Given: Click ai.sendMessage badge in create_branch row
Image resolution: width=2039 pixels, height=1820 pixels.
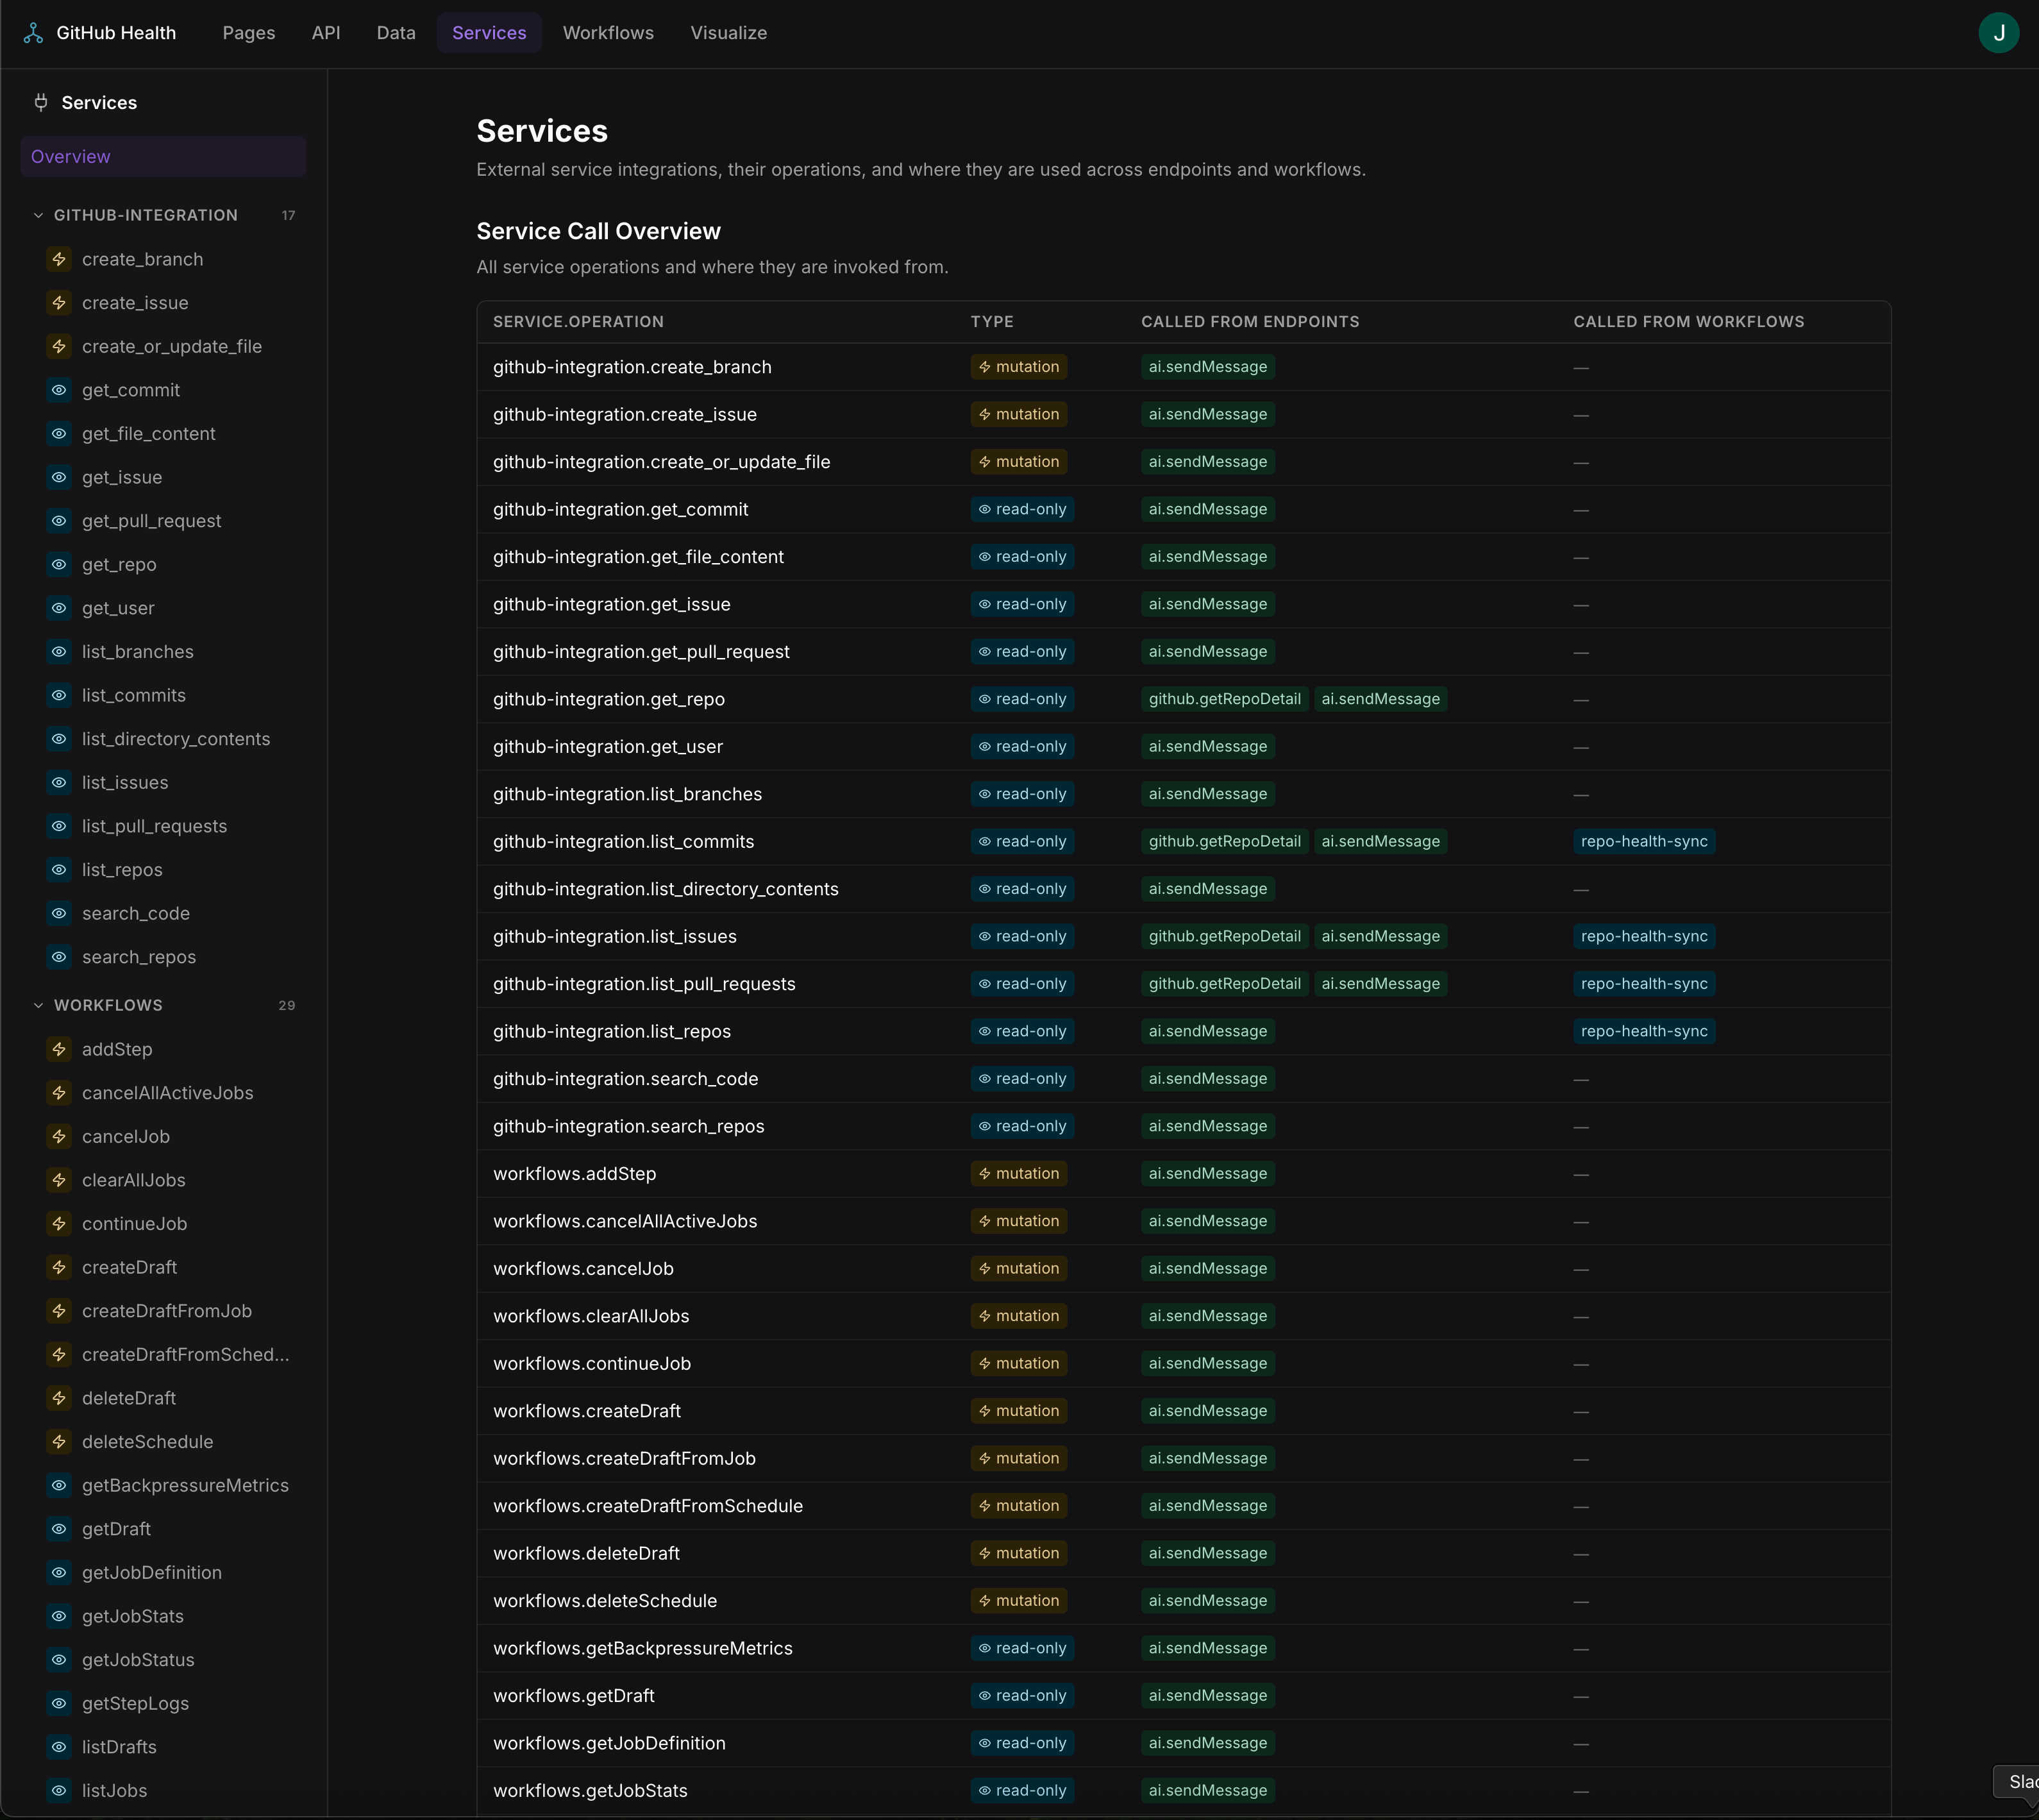Looking at the screenshot, I should 1207,367.
